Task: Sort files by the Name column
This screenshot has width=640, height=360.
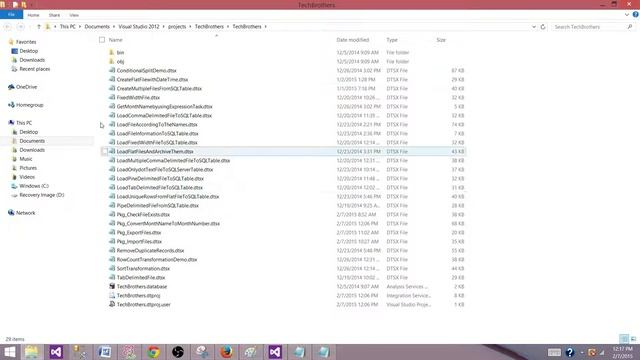Action: click(116, 40)
